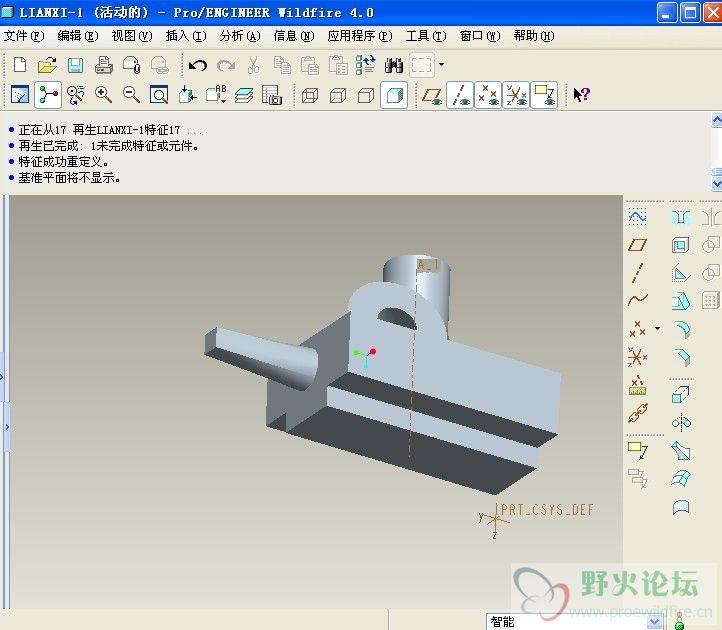Create a datum curve tool
The height and width of the screenshot is (630, 722).
pyautogui.click(x=637, y=300)
